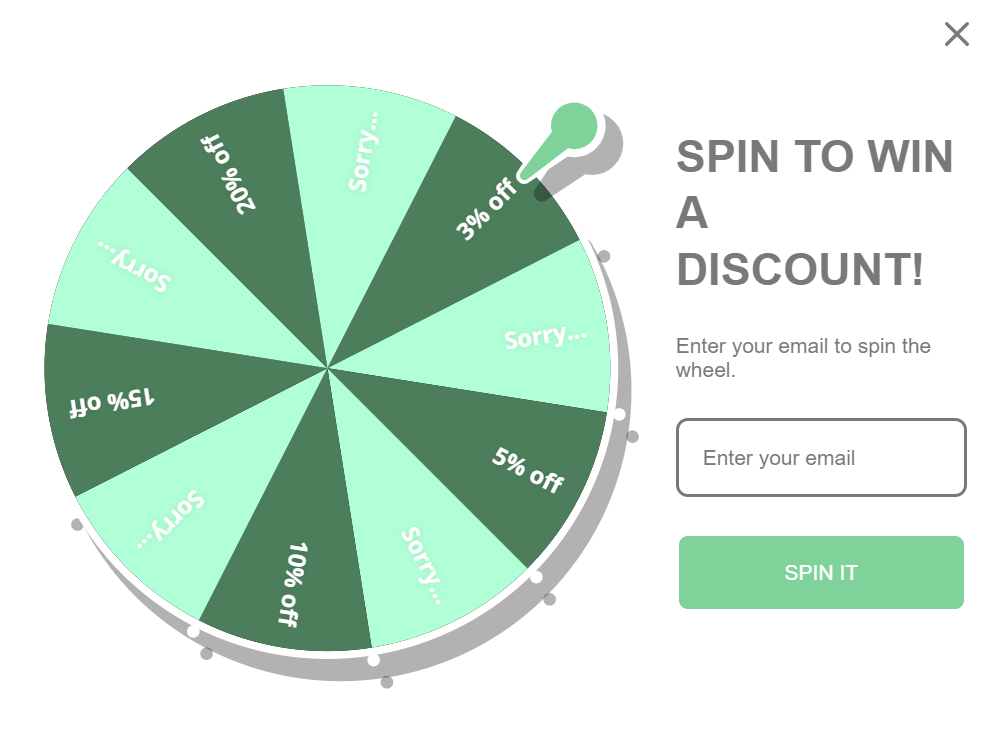The height and width of the screenshot is (729, 991).
Task: Click the Sorry segment beside 3% off
Action: (x=365, y=150)
